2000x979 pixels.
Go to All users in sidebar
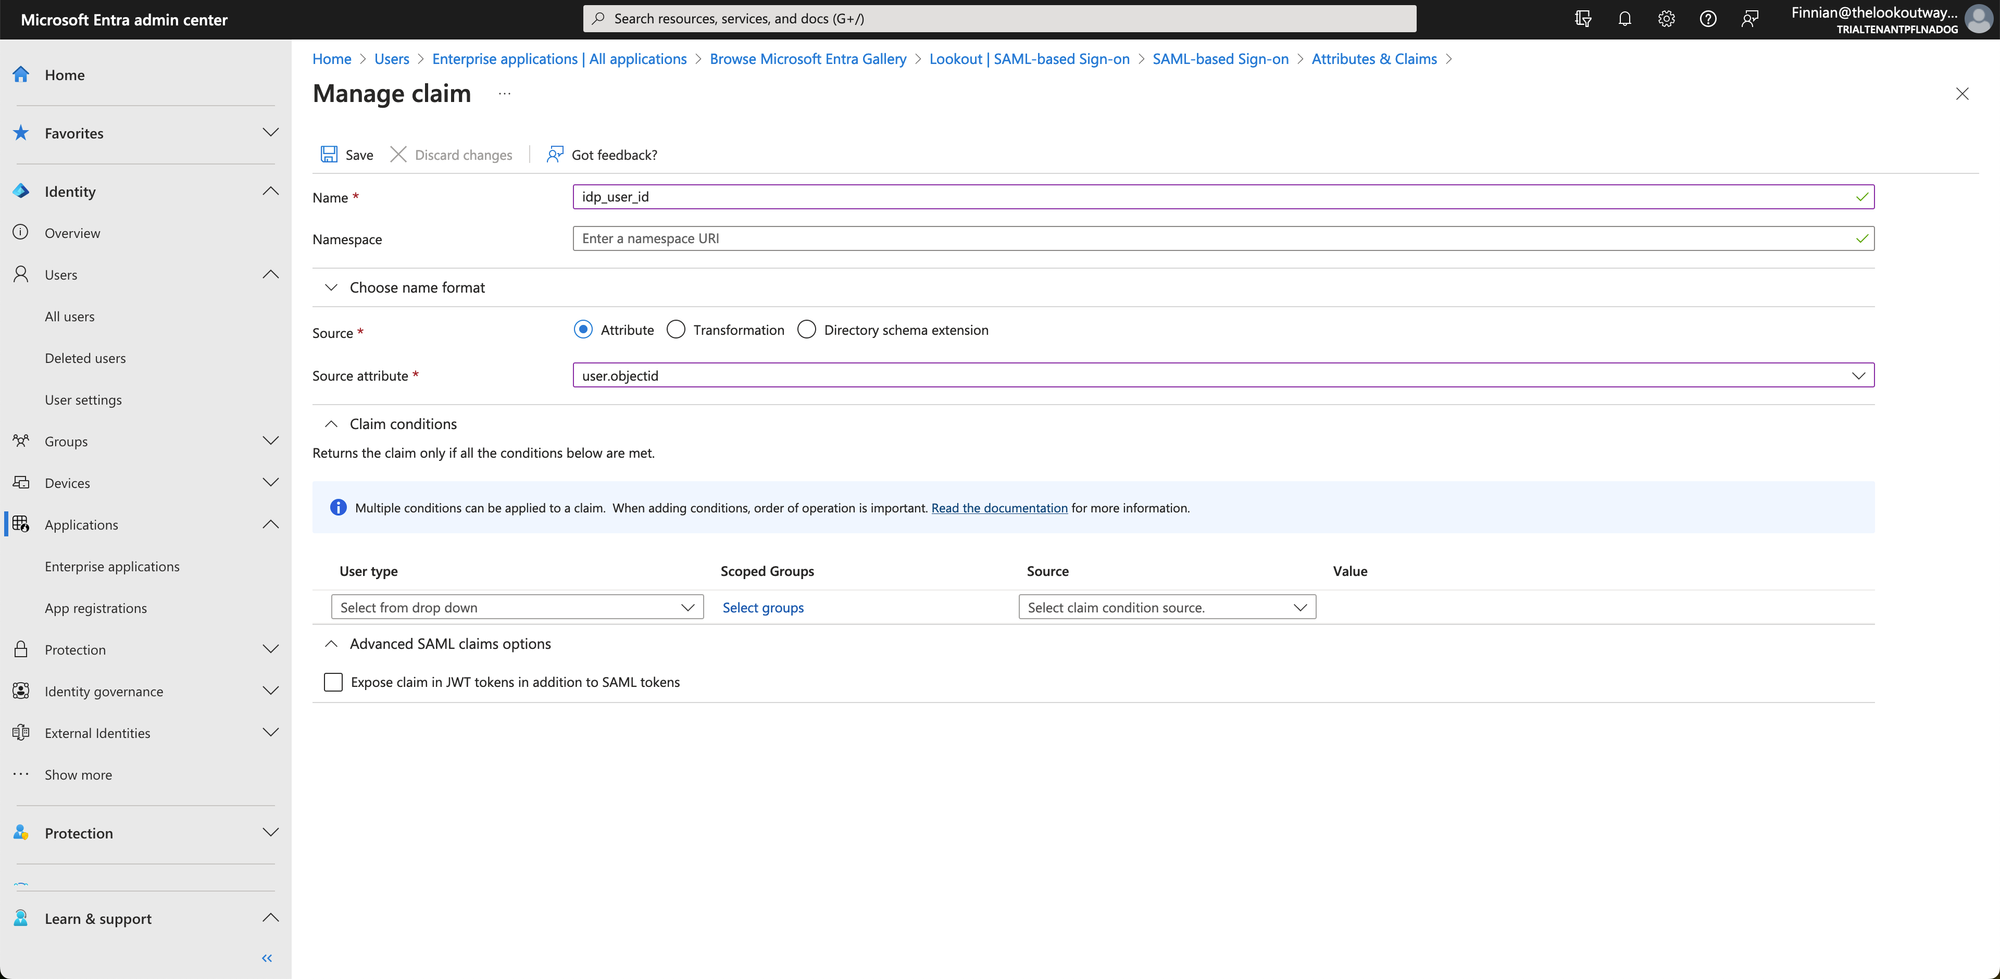click(70, 316)
